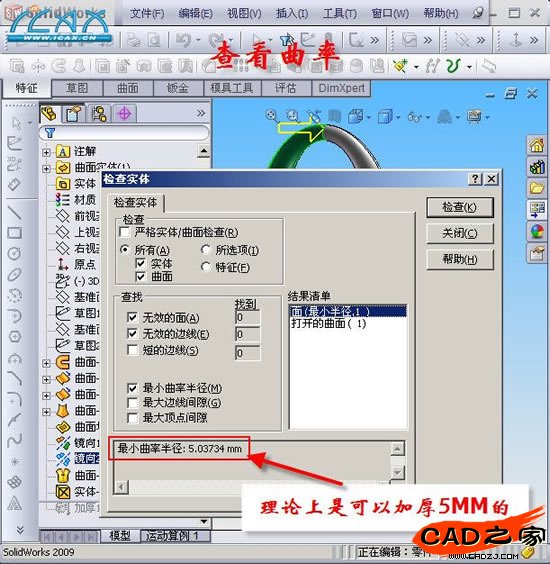The width and height of the screenshot is (550, 564).
Task: Open the ConfigurationManager tab icon
Action: 99,114
